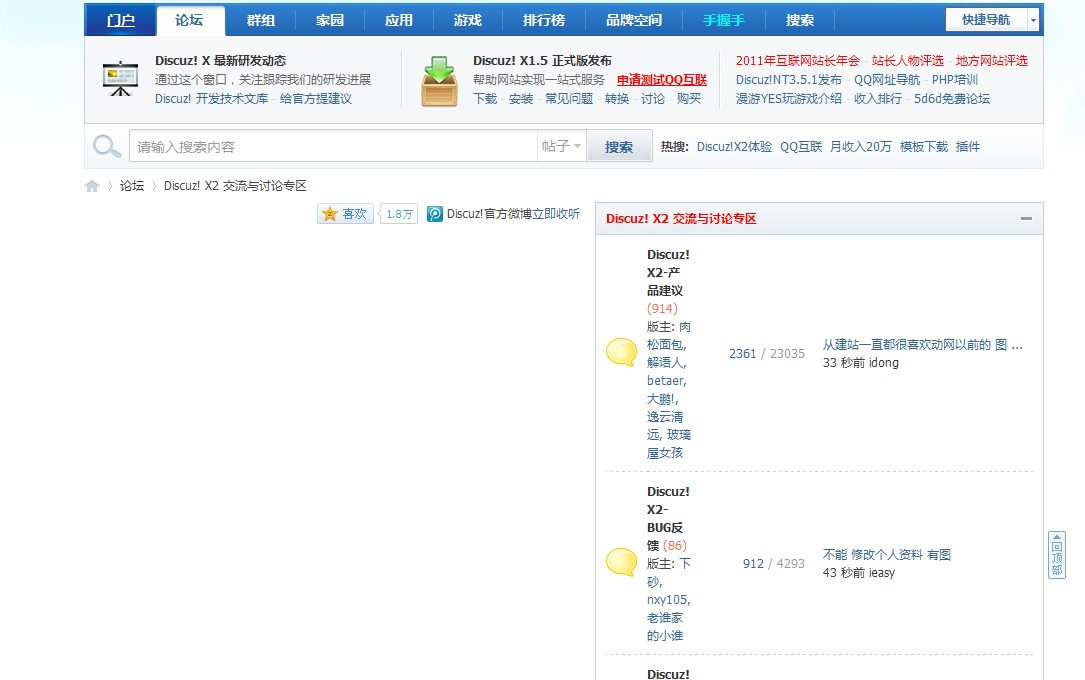Open 2011年互联网站长年会 link
This screenshot has width=1085, height=680.
point(797,61)
